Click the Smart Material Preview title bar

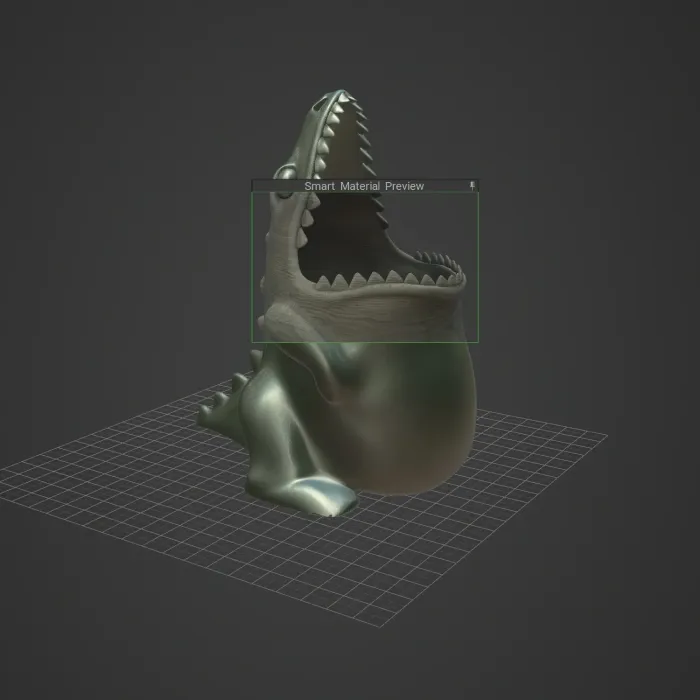[365, 186]
